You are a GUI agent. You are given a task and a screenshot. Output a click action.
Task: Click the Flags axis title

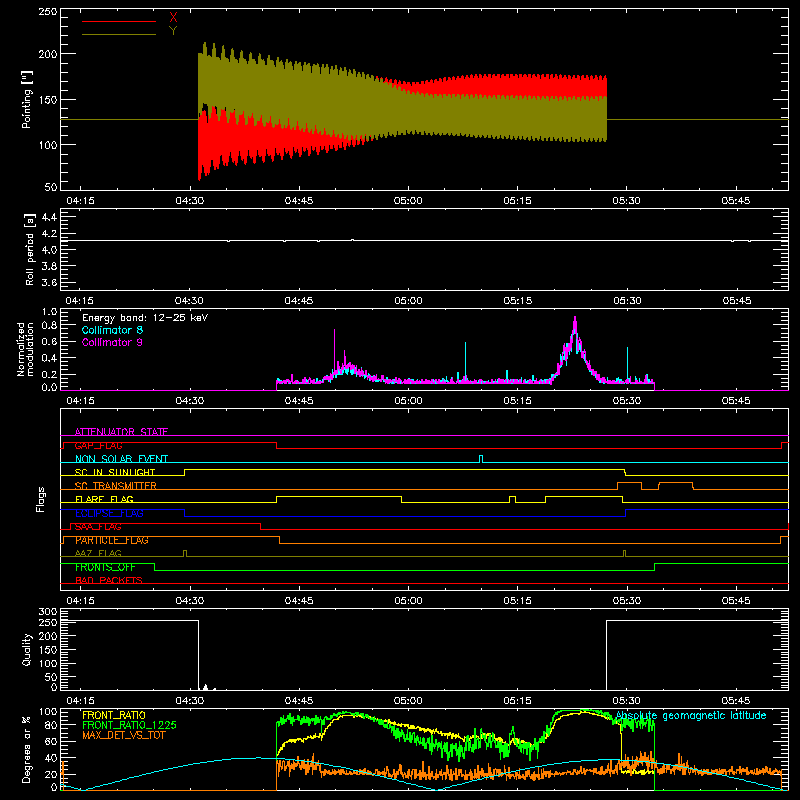click(40, 499)
